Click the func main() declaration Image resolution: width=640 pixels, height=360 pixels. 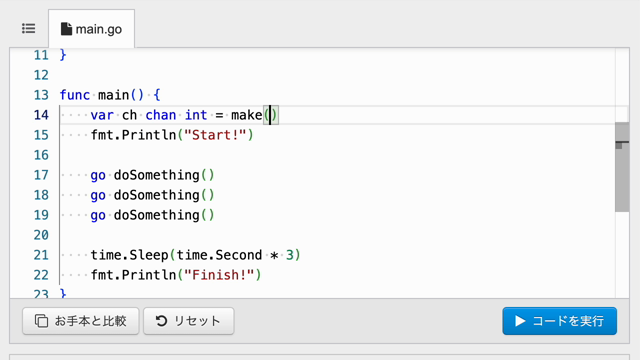pyautogui.click(x=110, y=95)
